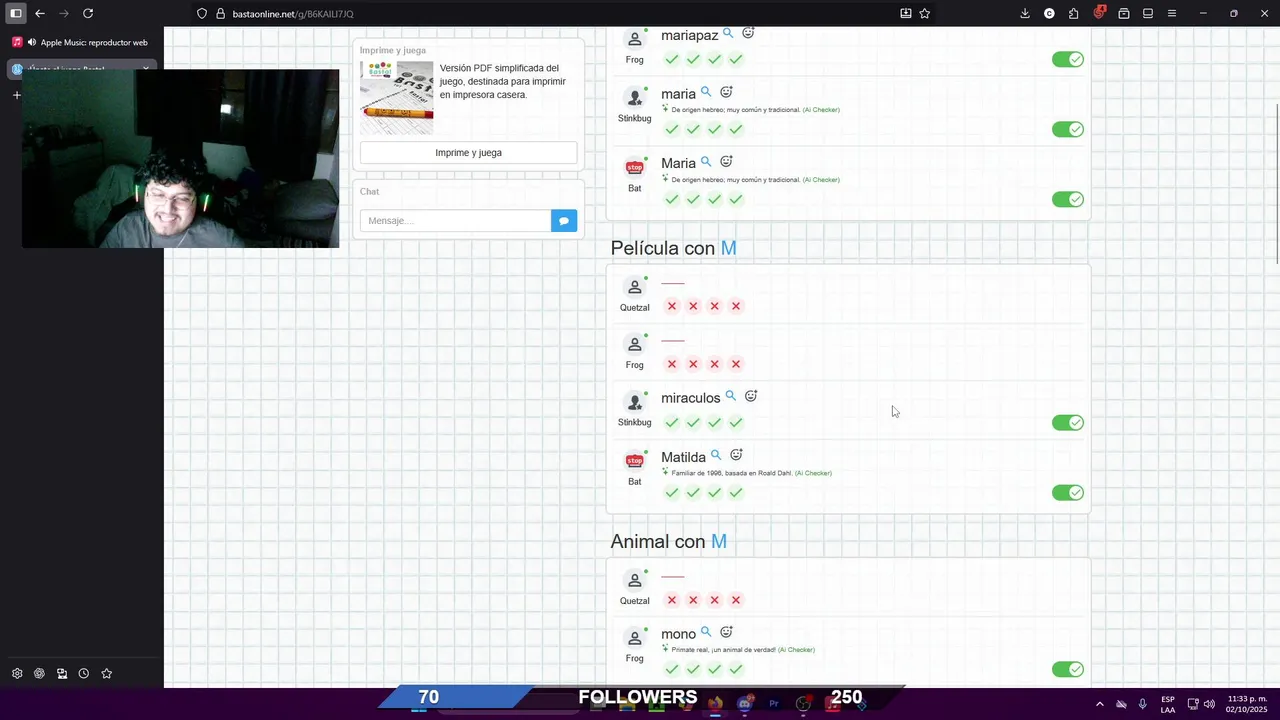Open the taskbar clock and date

pyautogui.click(x=1248, y=704)
